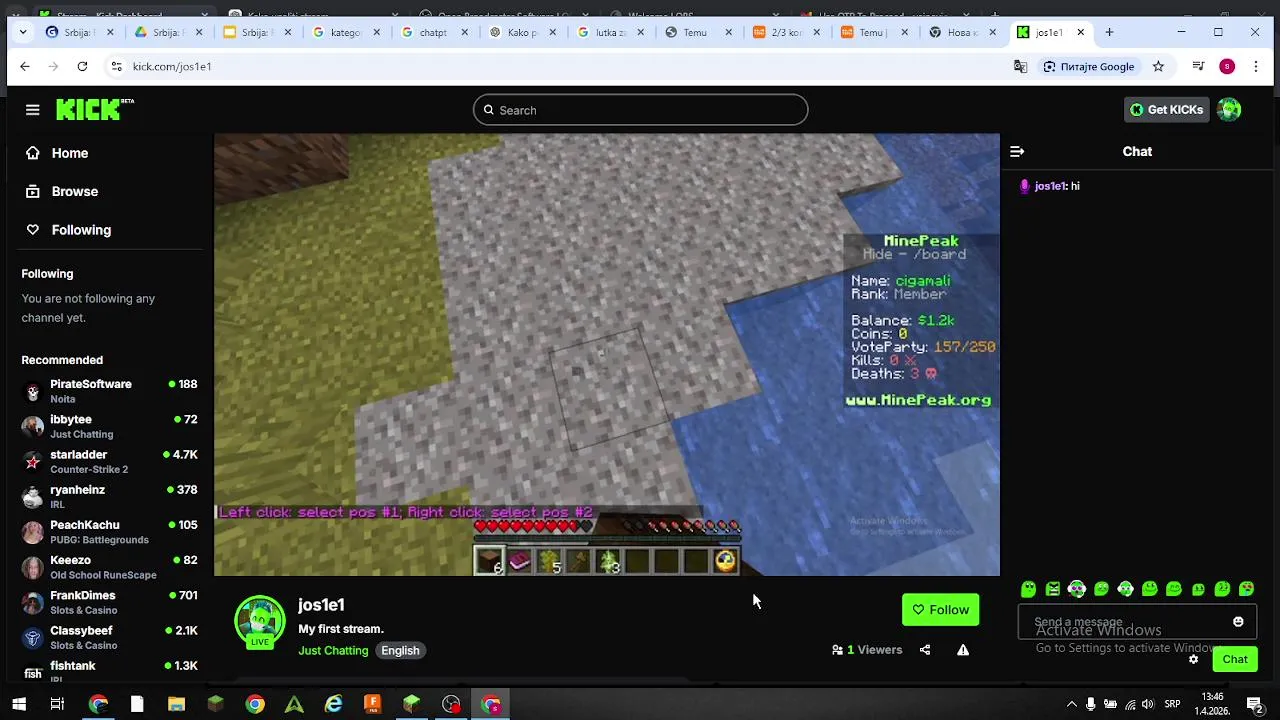Viewport: 1280px width, 720px height.
Task: Open the hamburger sidebar menu
Action: [33, 110]
